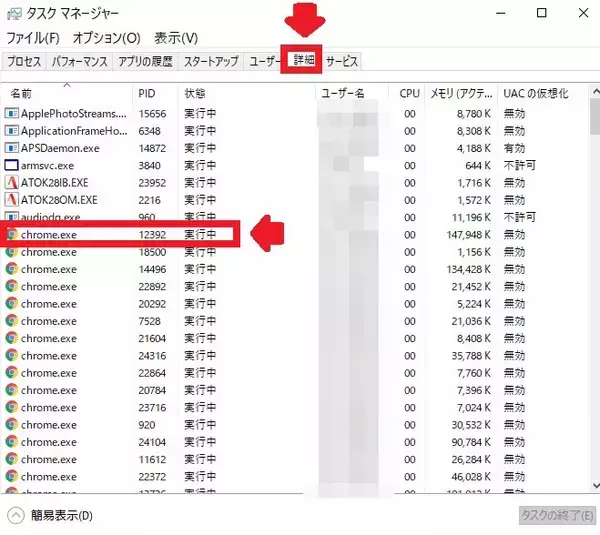Sort by UAC の仮想化 column header
This screenshot has height=535, width=600.
(543, 93)
